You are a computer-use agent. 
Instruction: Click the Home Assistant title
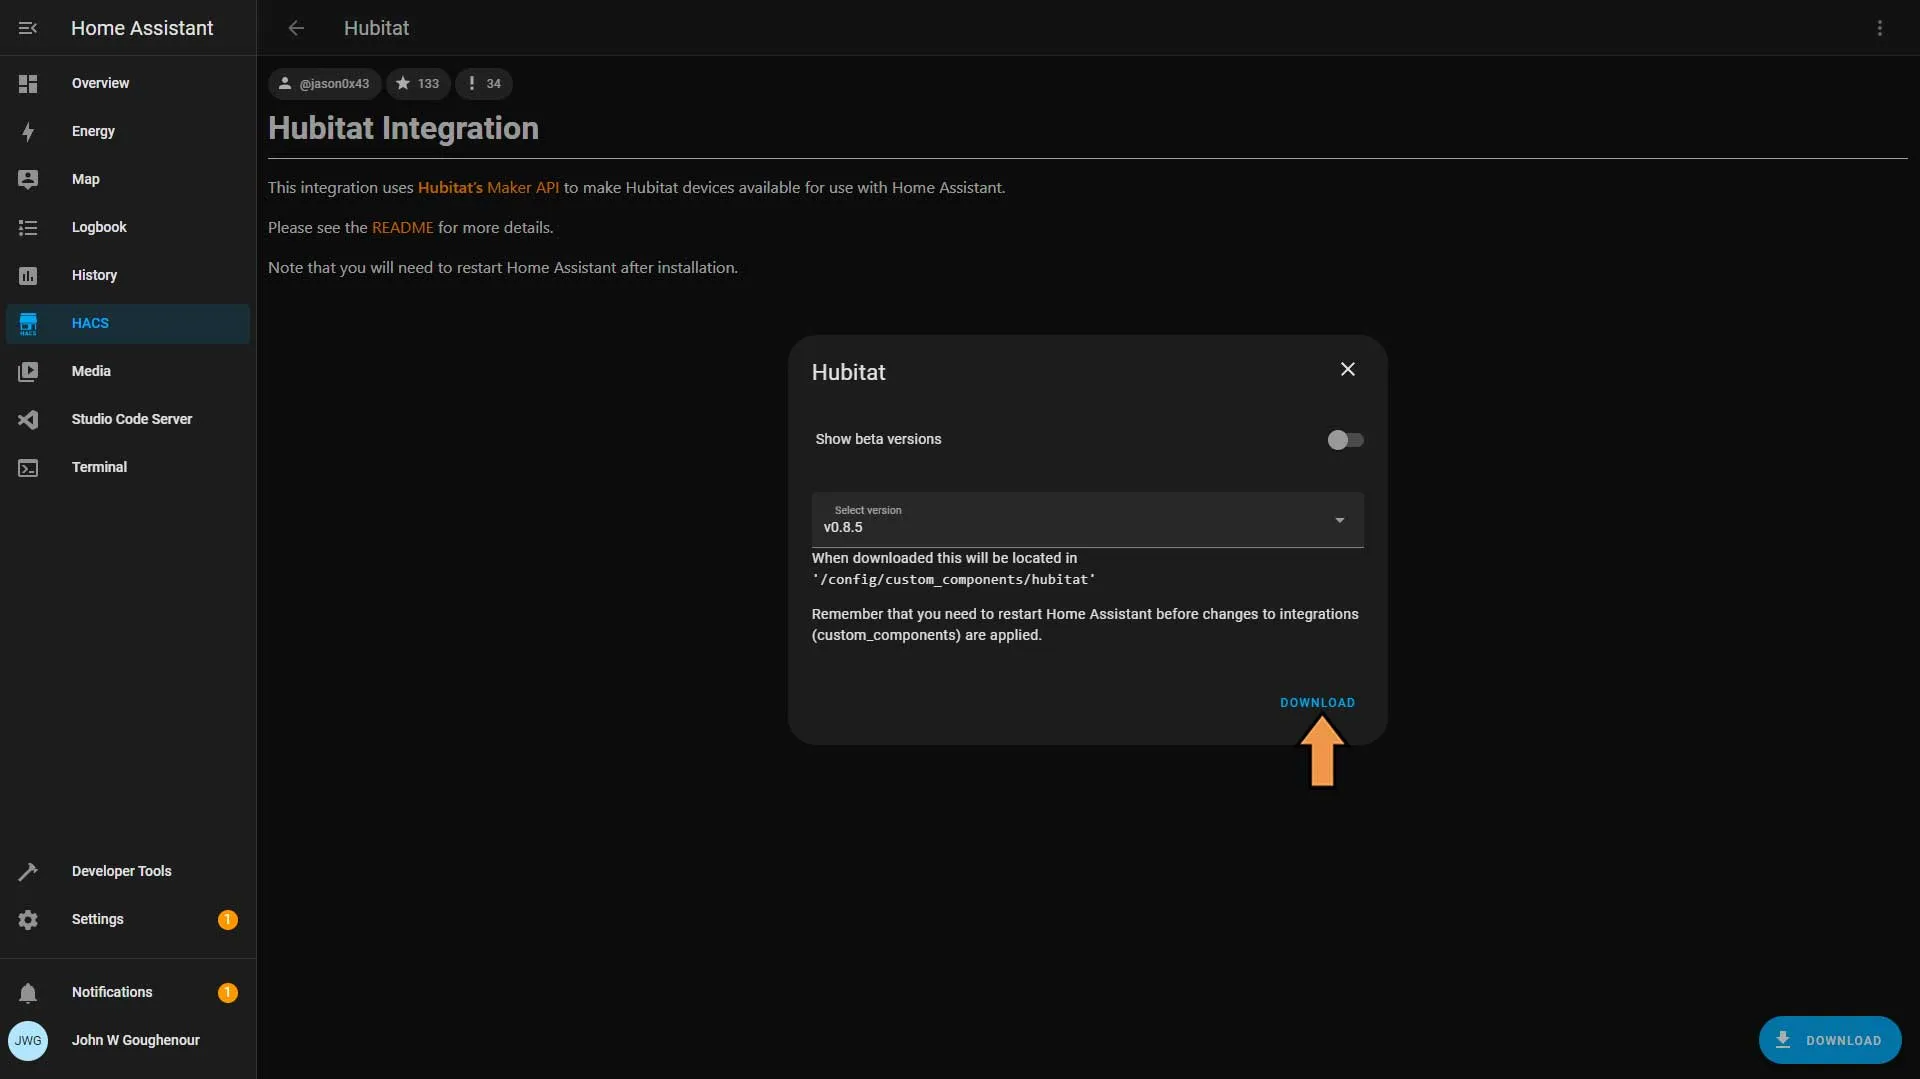[142, 28]
